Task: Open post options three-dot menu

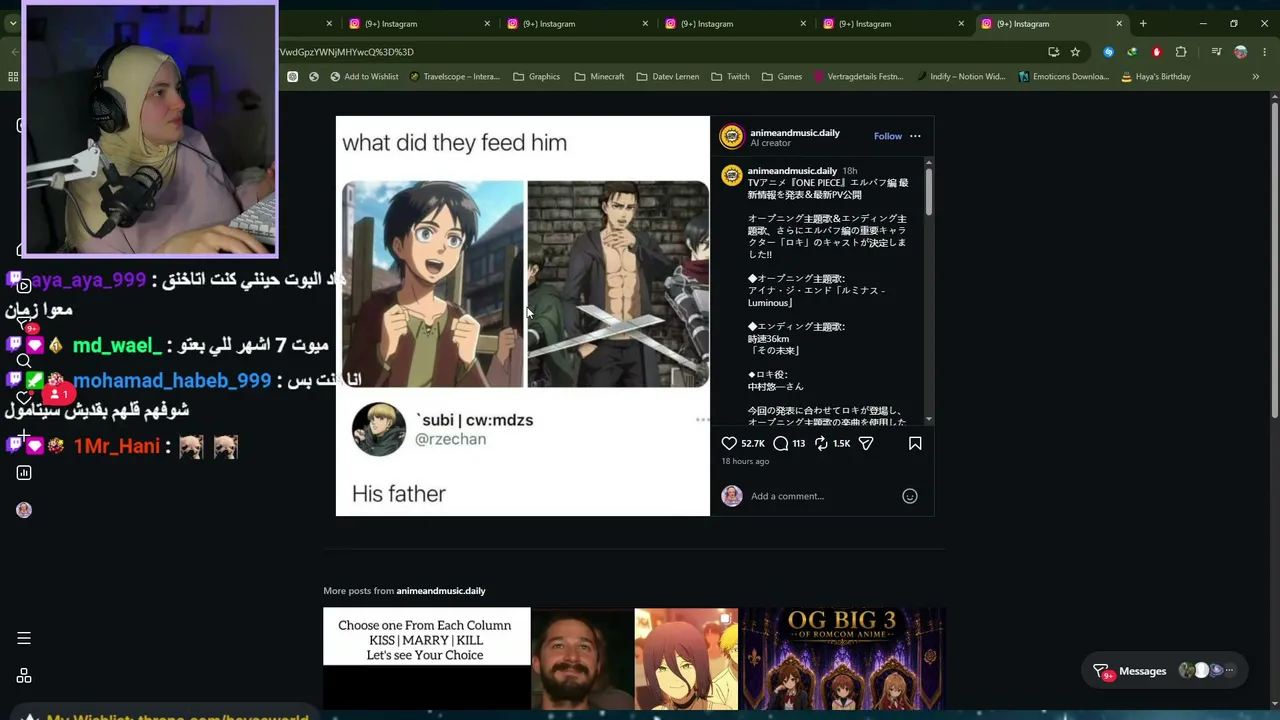Action: click(915, 136)
